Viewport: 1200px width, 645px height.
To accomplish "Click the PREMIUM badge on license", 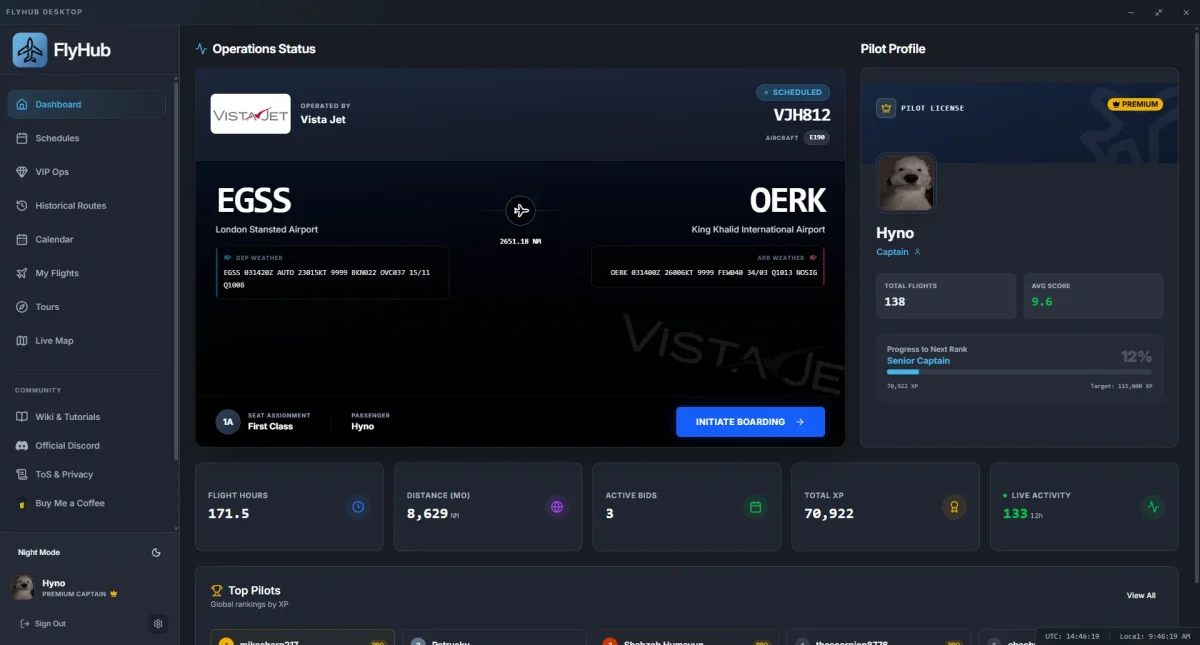I will [x=1135, y=104].
